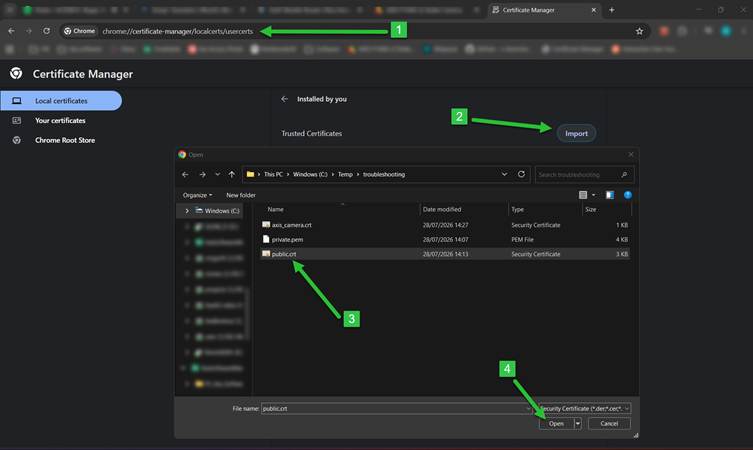Refresh the troubleshooting folder view

coord(522,174)
